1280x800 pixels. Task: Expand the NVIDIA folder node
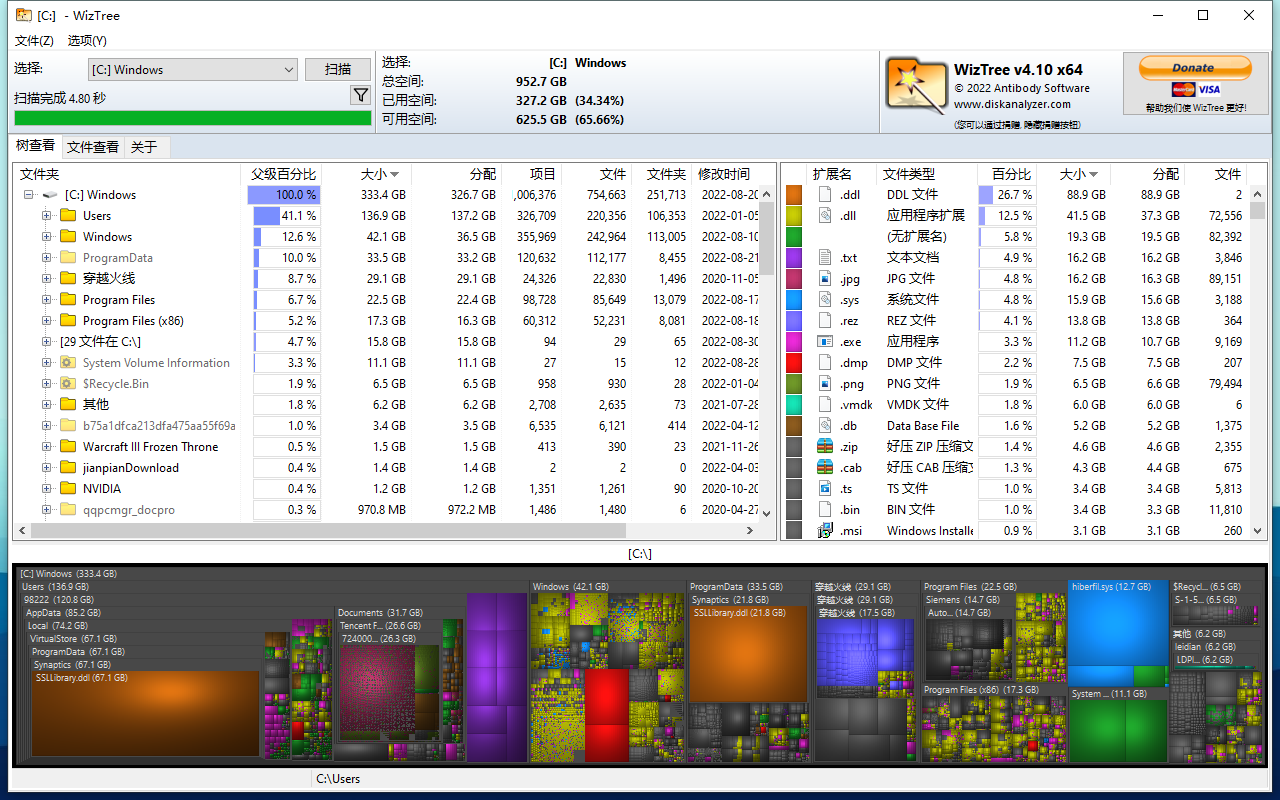46,489
